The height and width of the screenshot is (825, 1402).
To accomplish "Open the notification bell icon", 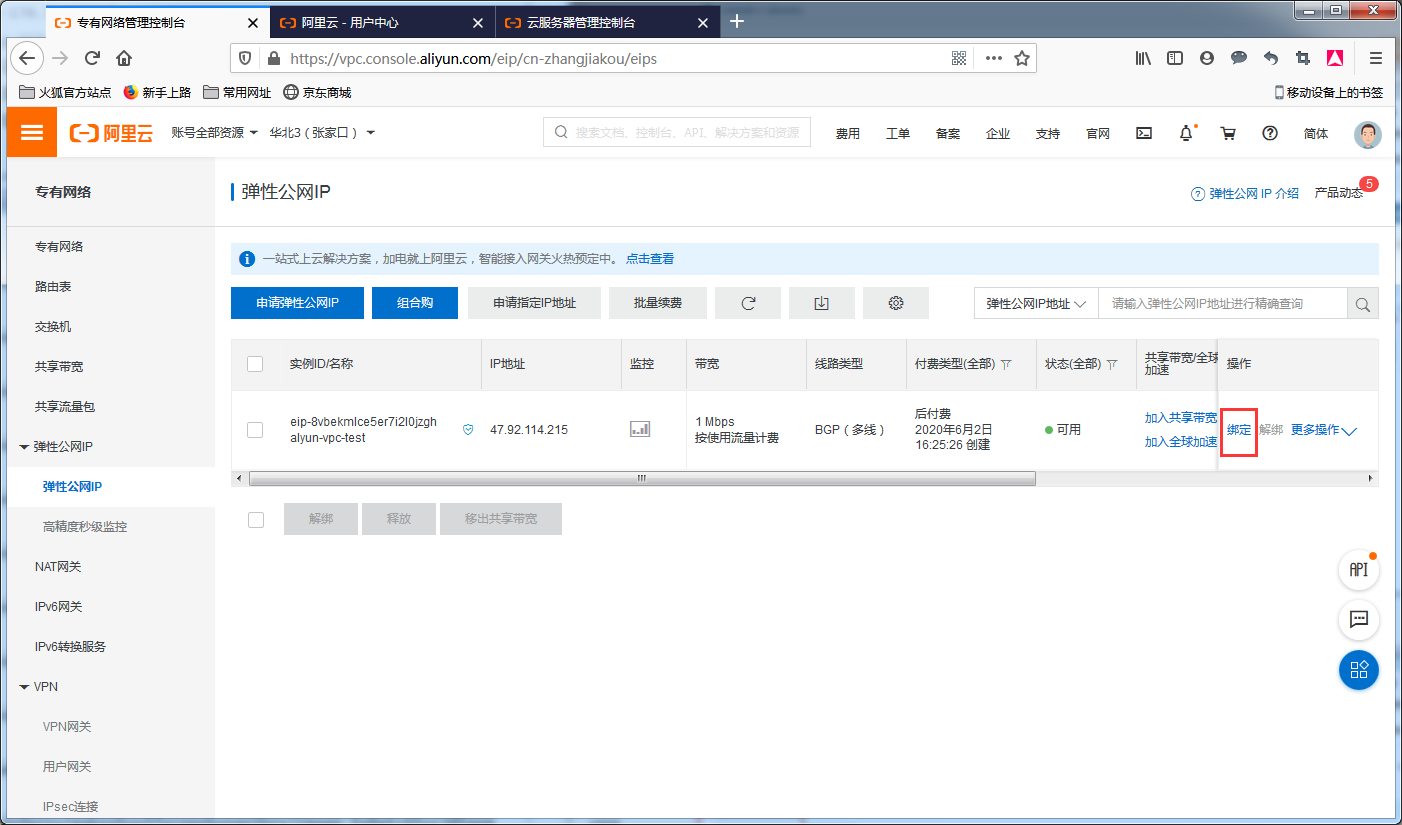I will tap(1186, 133).
